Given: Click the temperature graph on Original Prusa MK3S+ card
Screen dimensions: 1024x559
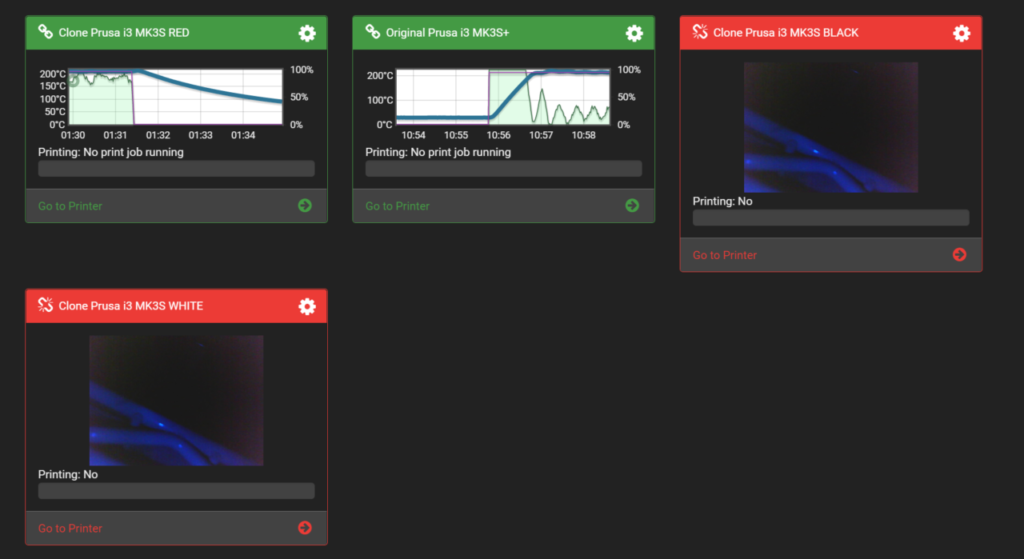Looking at the screenshot, I should point(503,97).
